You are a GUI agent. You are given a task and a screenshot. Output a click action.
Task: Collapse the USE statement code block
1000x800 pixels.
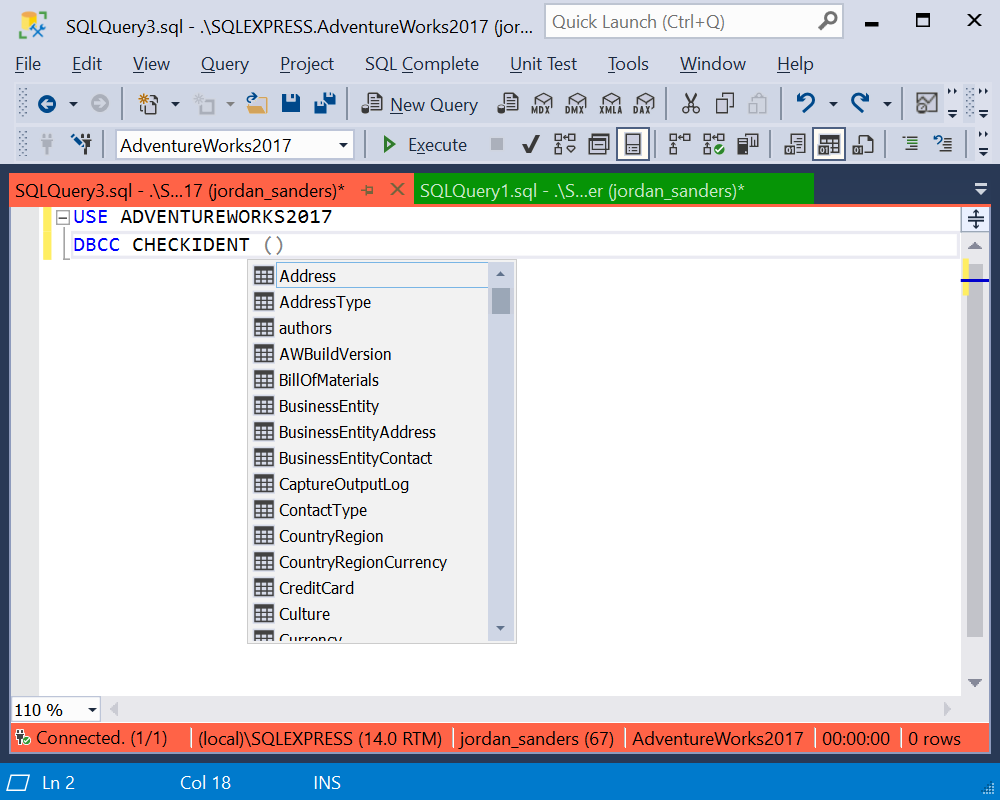[x=62, y=218]
